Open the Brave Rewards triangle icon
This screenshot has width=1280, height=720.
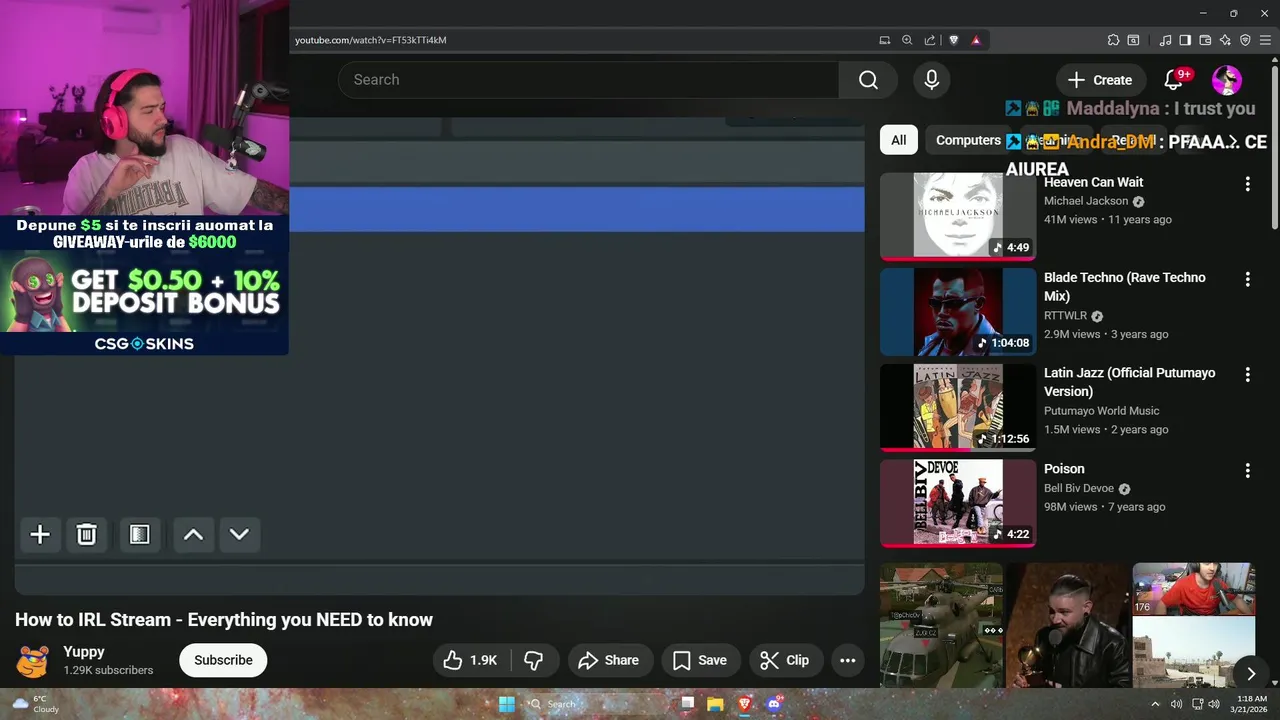tap(976, 40)
